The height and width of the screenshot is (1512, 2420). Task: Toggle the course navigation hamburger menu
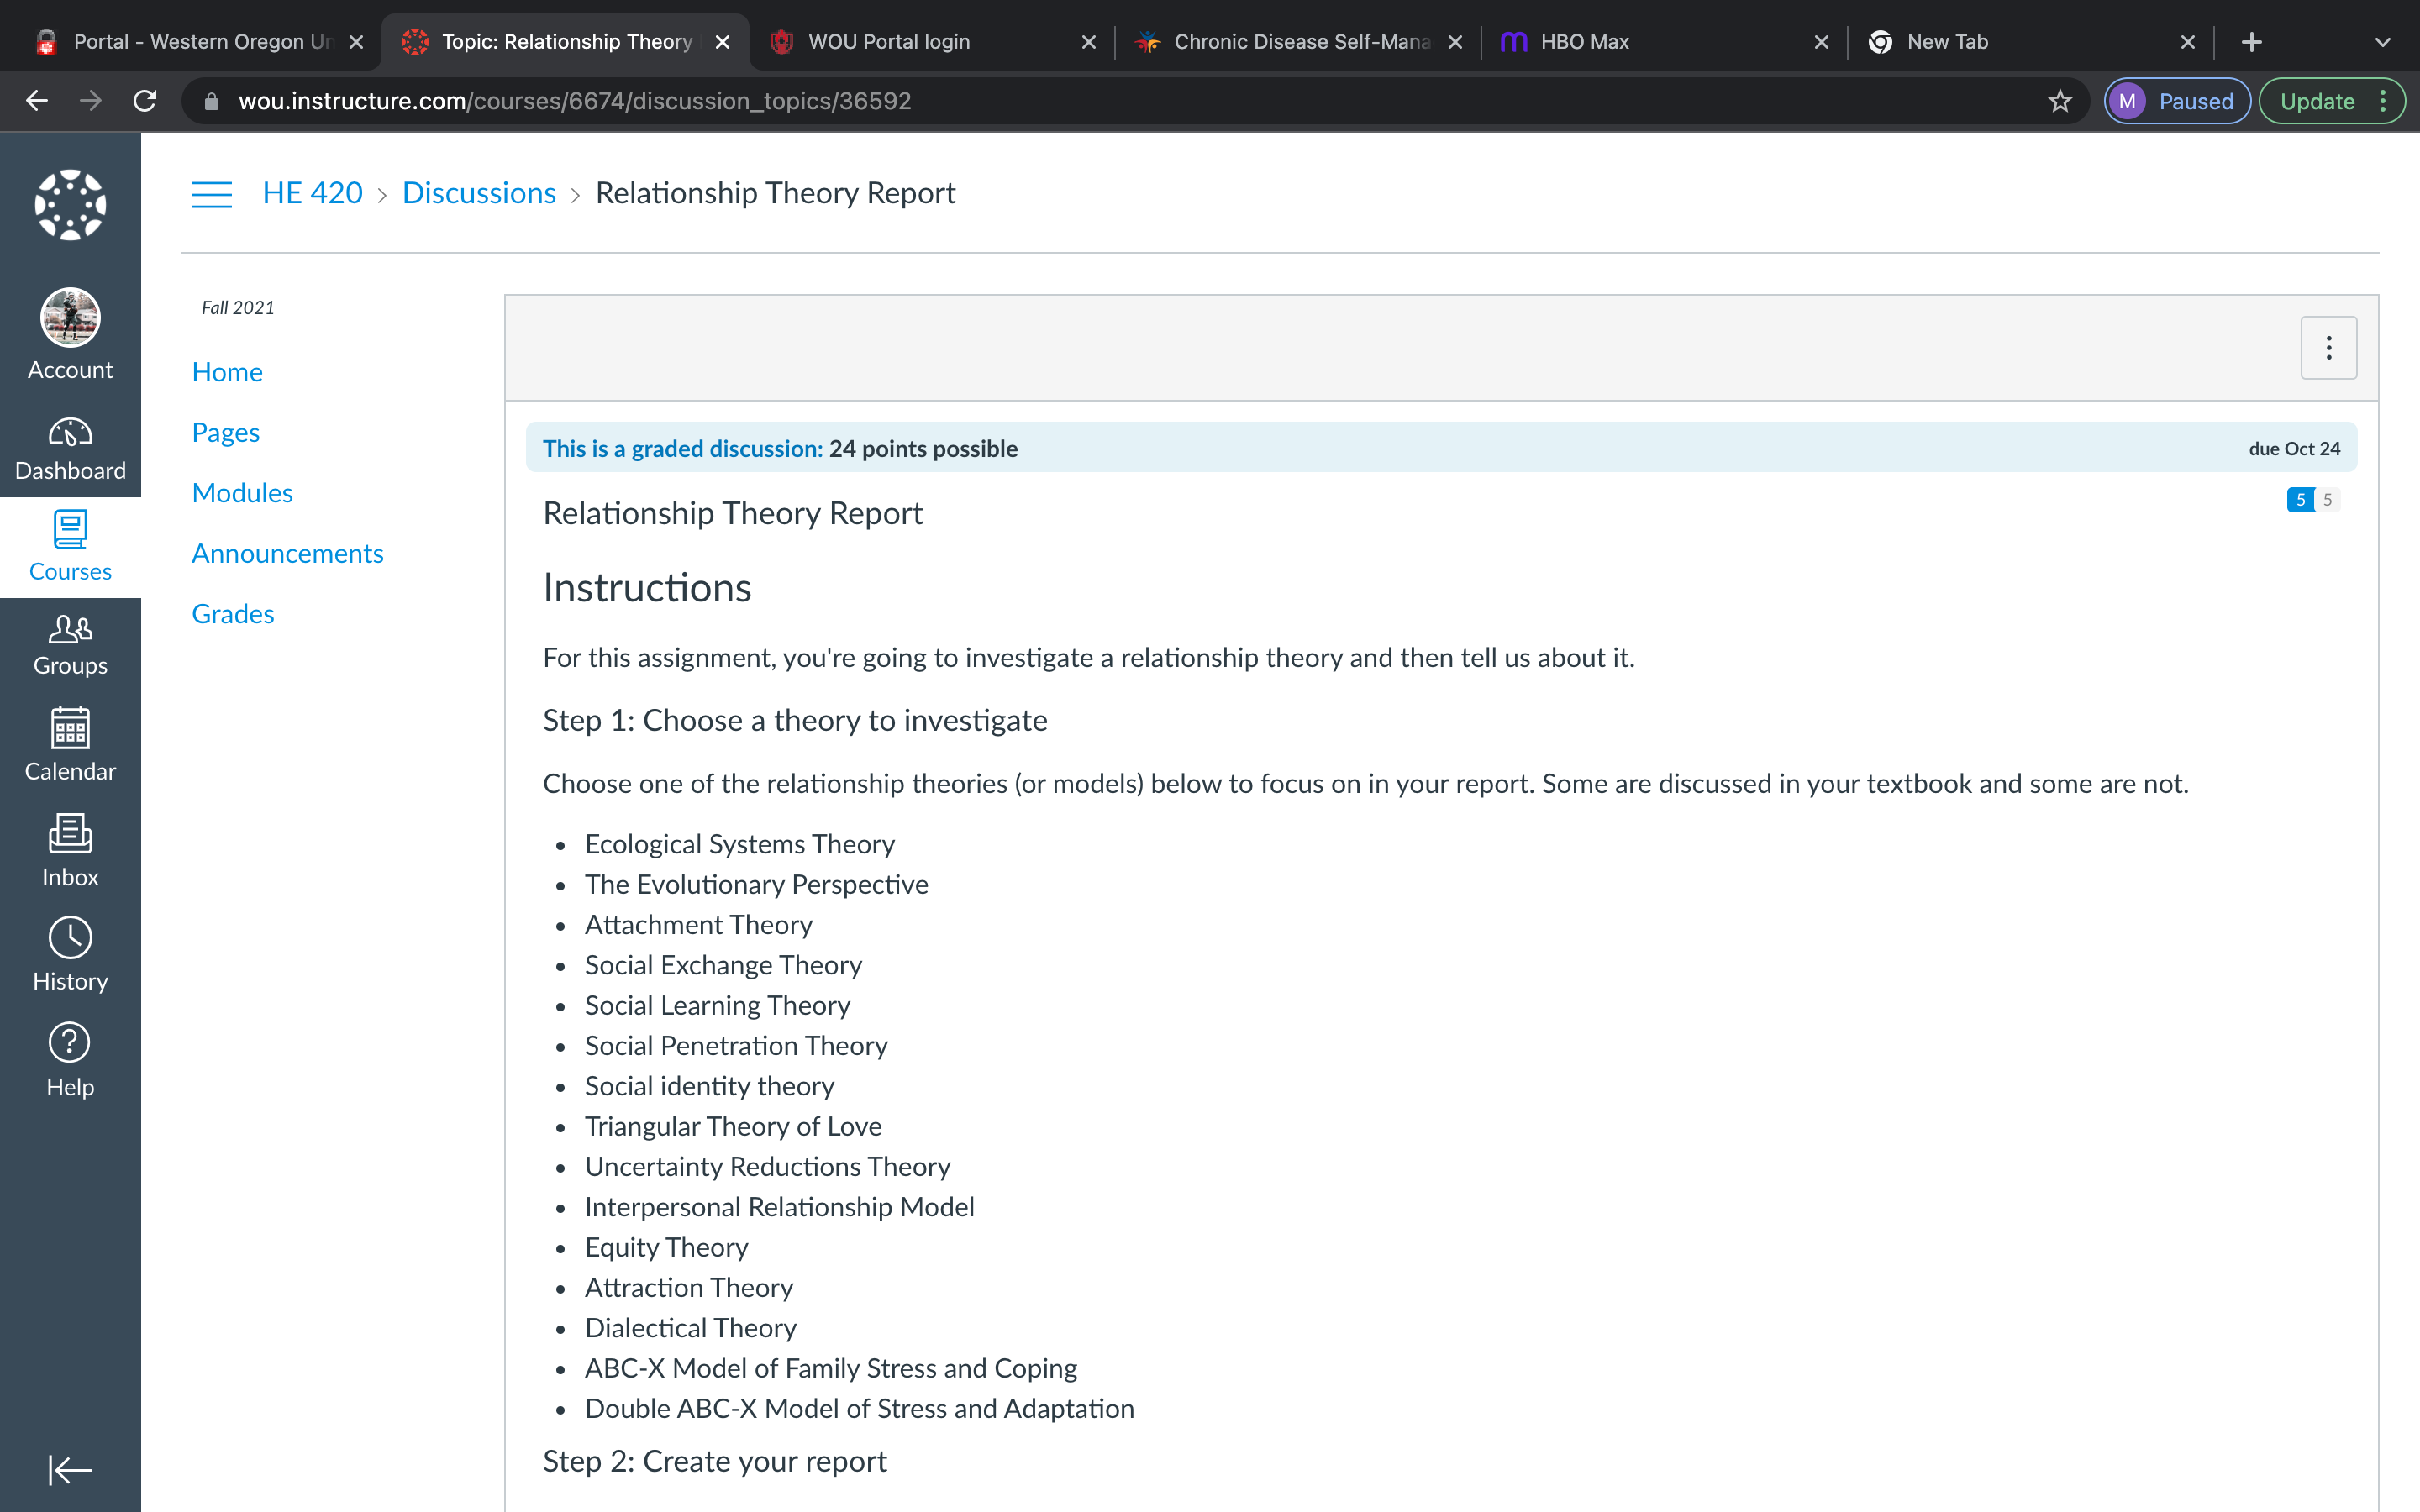tap(211, 194)
